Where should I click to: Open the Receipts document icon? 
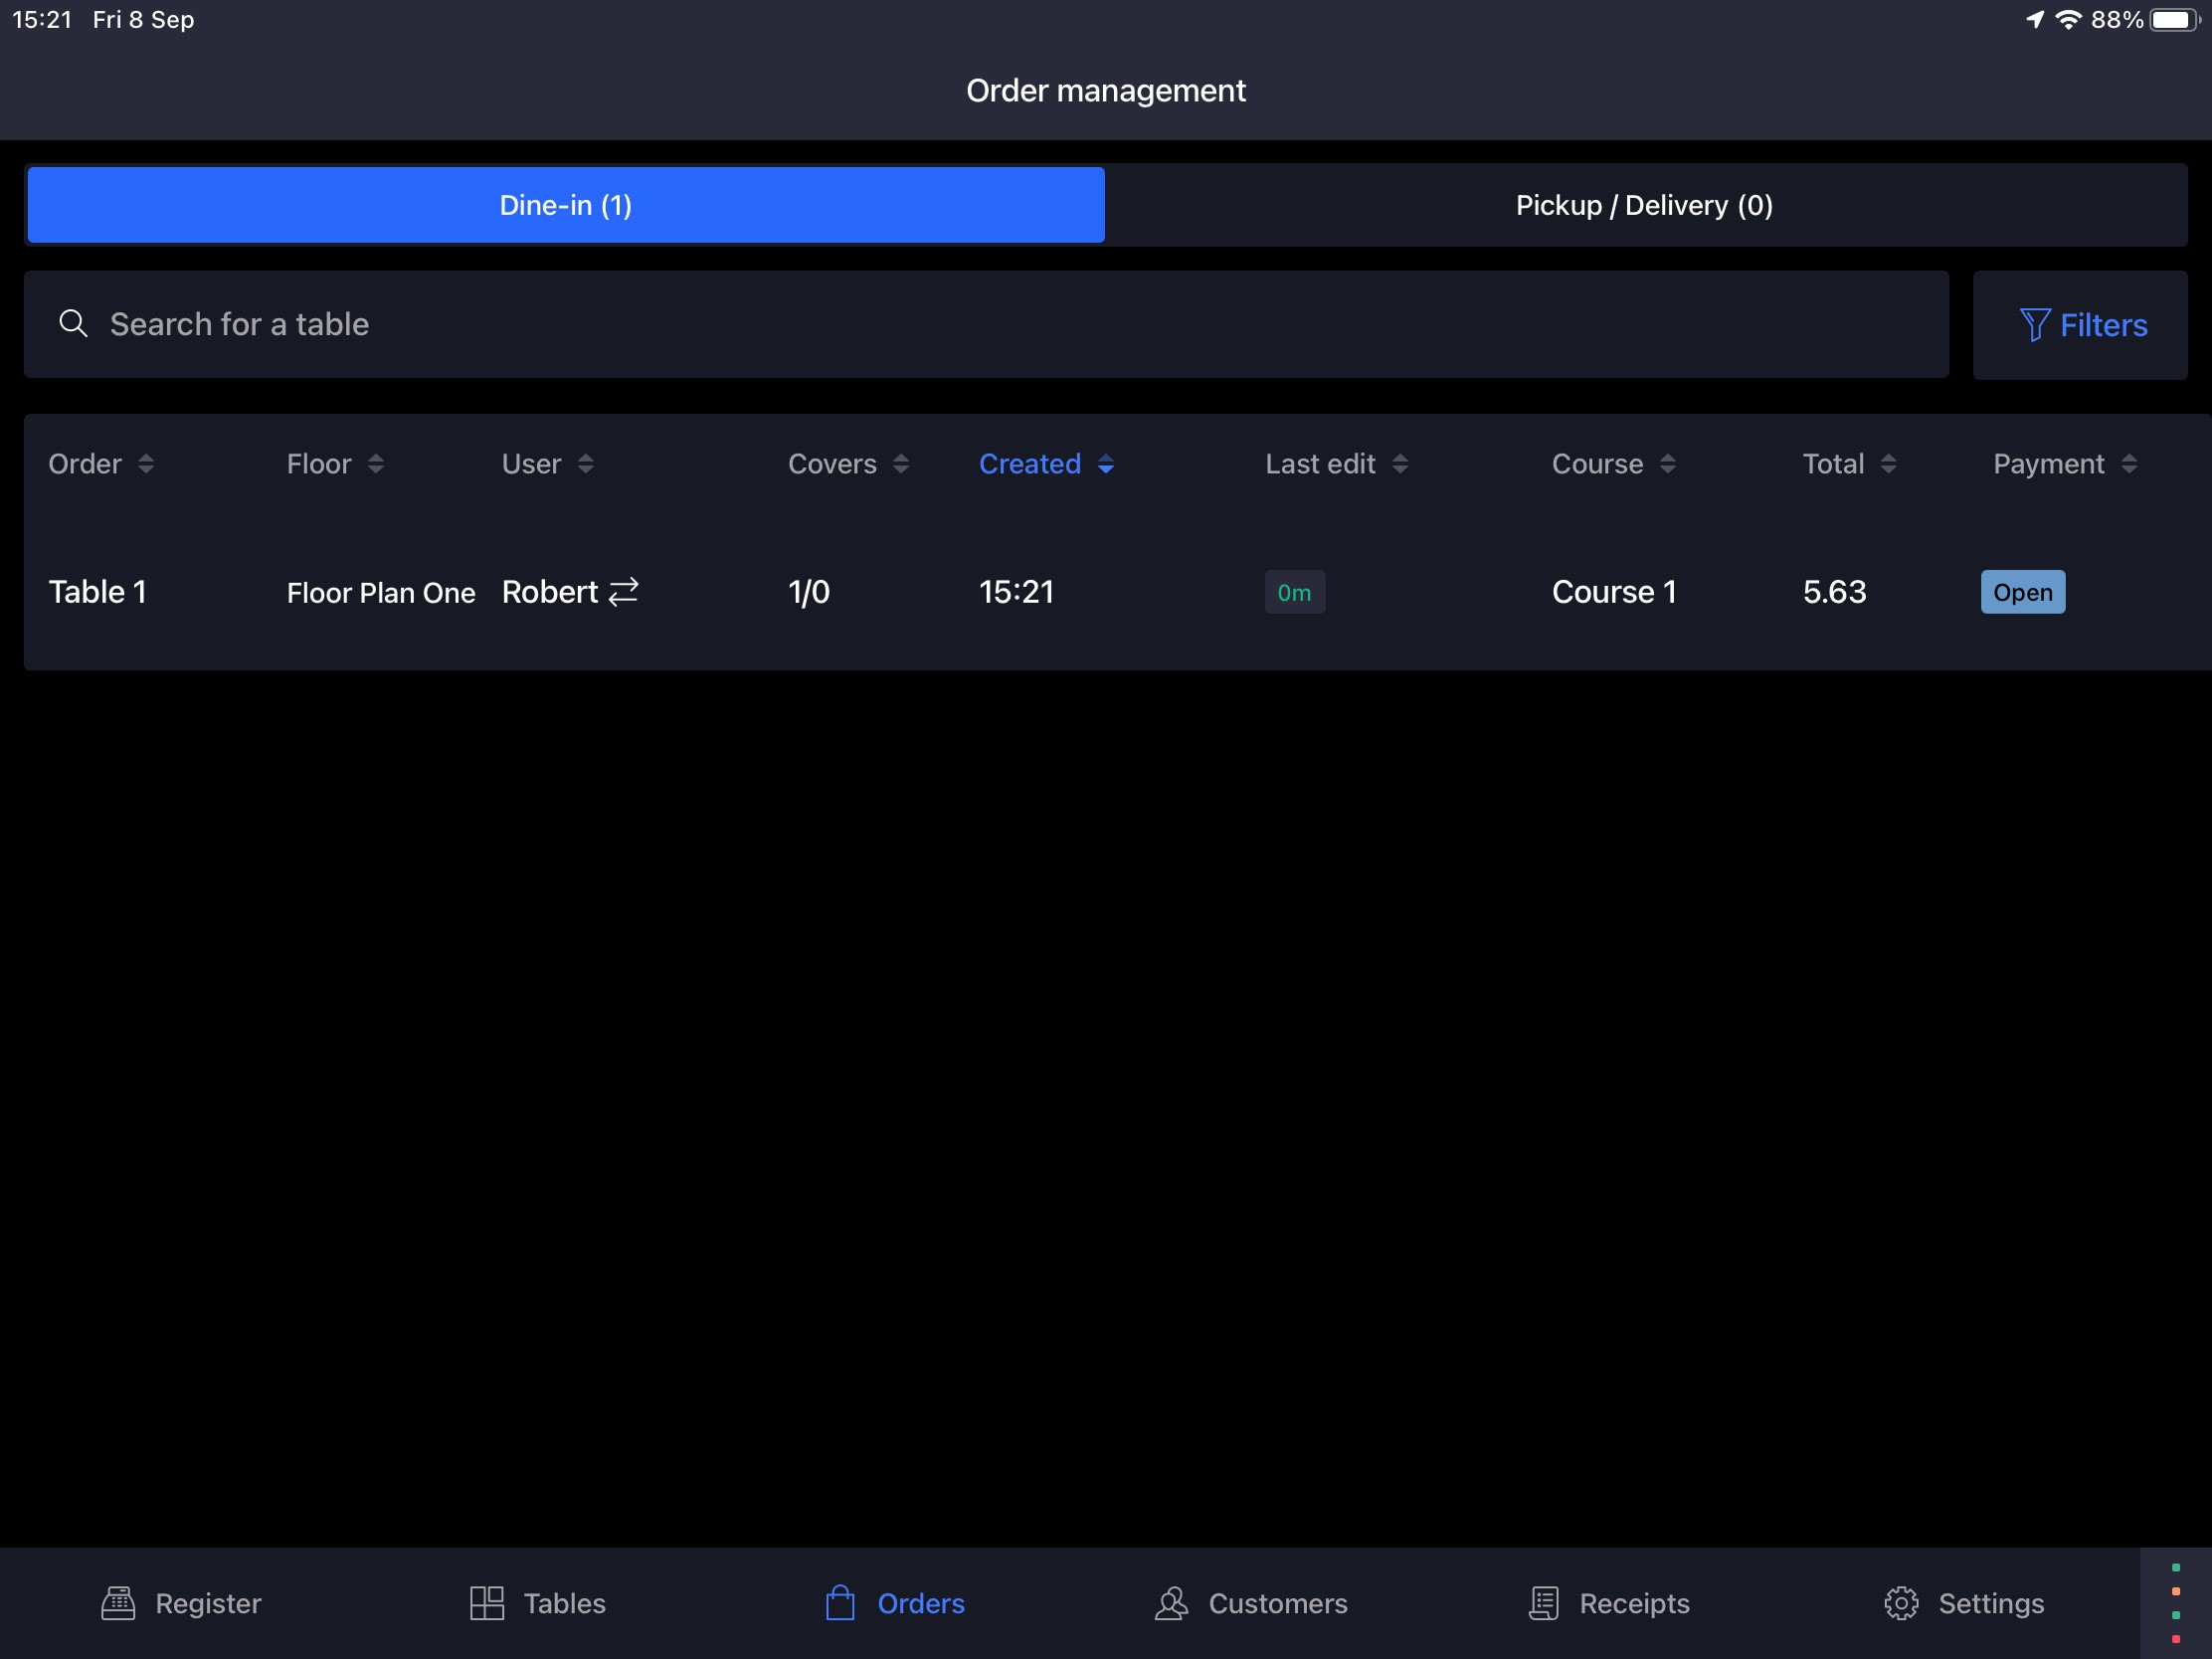point(1543,1603)
